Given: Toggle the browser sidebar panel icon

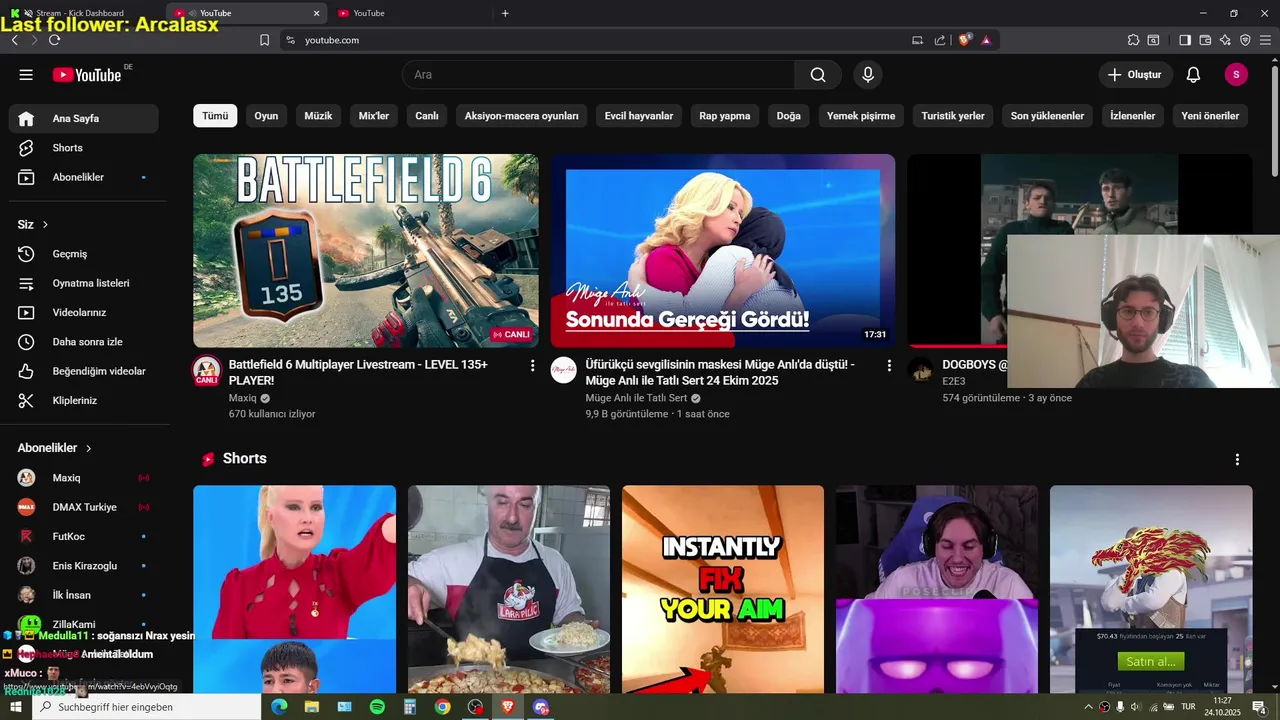Looking at the screenshot, I should point(1185,40).
